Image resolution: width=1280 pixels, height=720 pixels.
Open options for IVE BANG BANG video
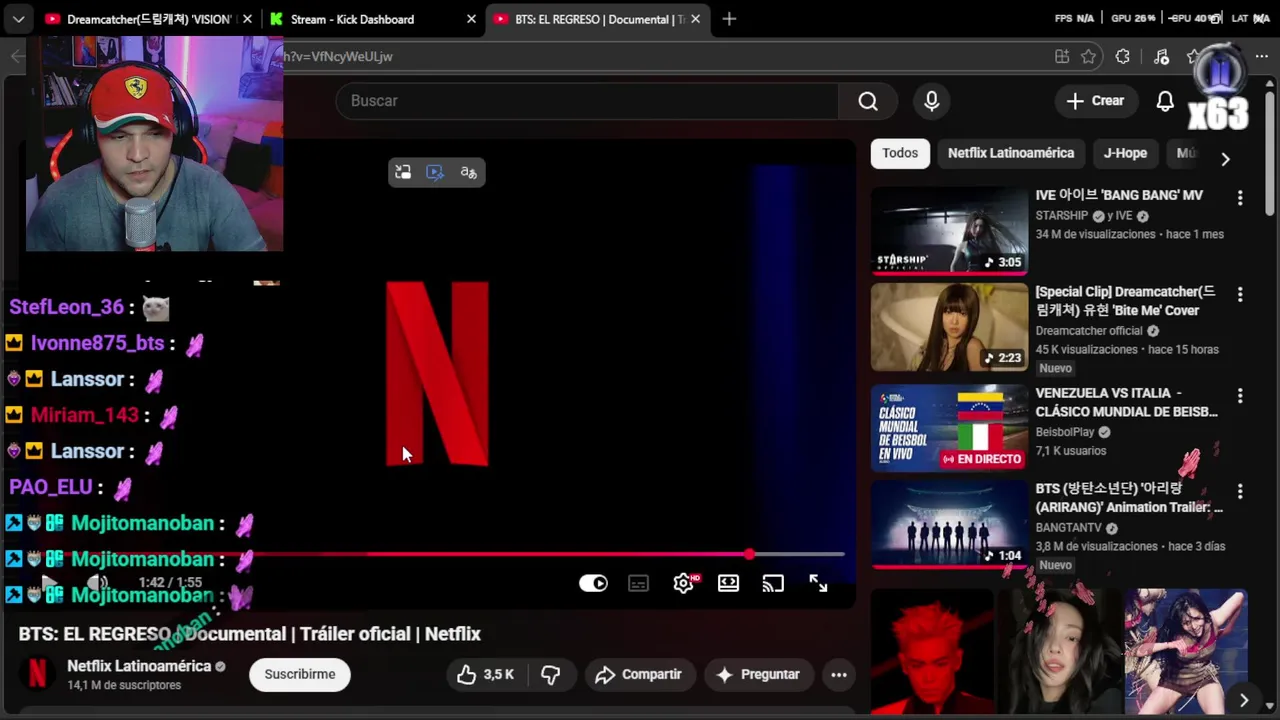pyautogui.click(x=1240, y=198)
